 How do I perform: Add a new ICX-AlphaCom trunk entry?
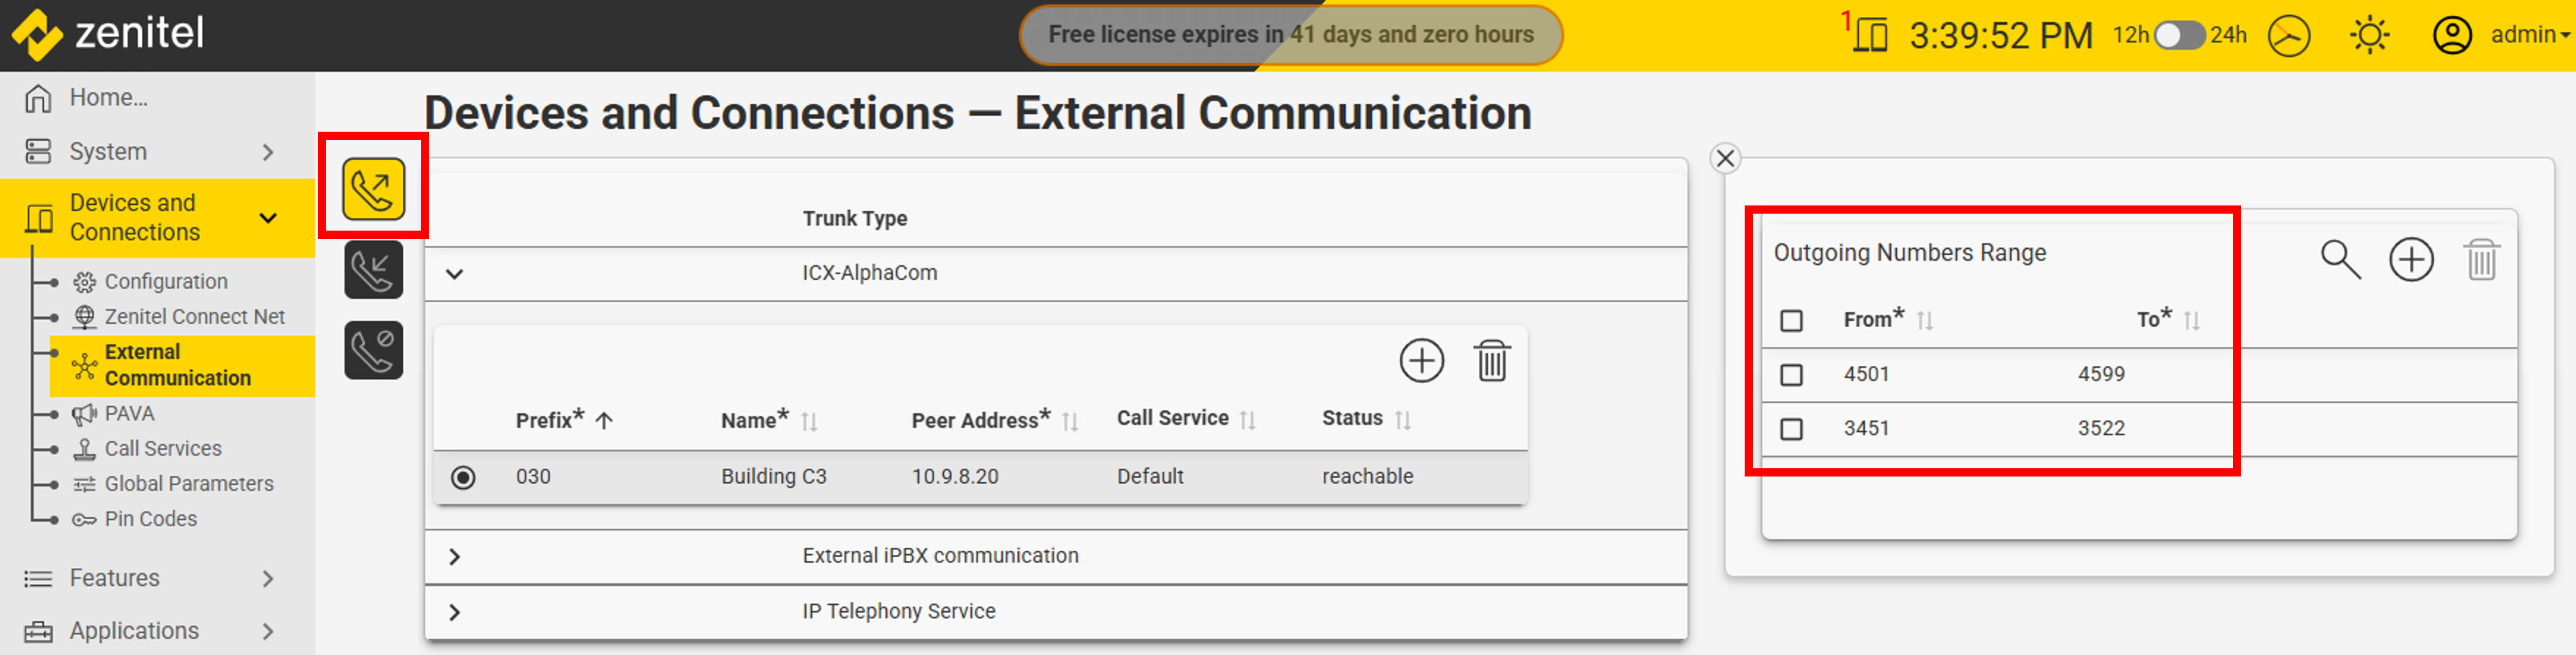[1421, 361]
